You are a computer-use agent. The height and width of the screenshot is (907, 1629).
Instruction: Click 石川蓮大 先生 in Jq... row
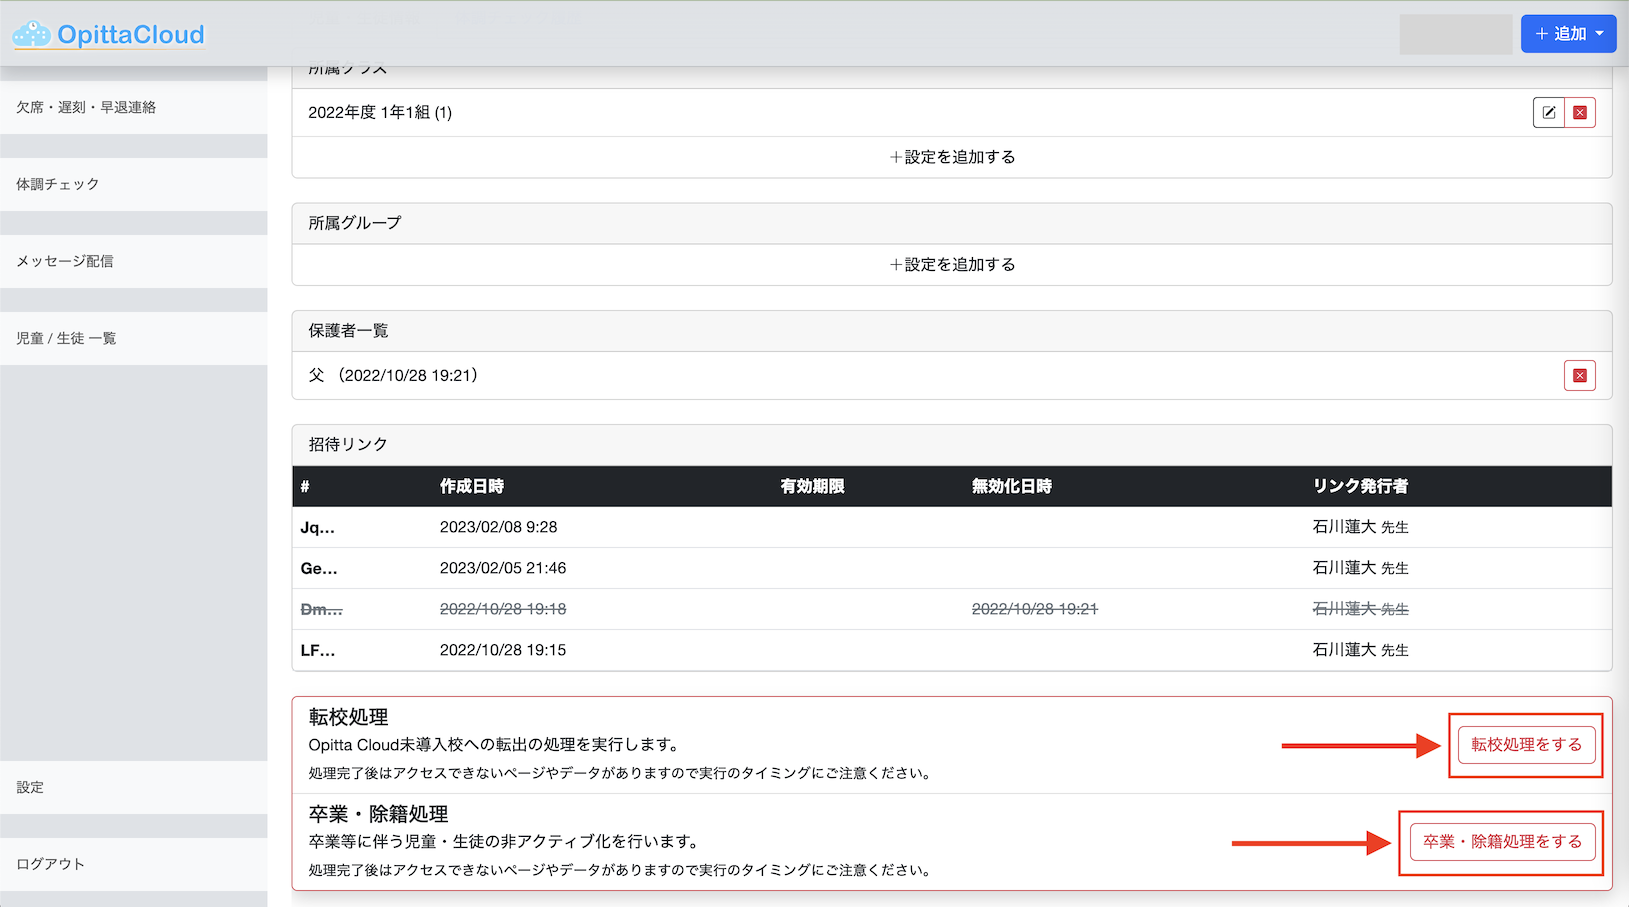click(x=1360, y=527)
